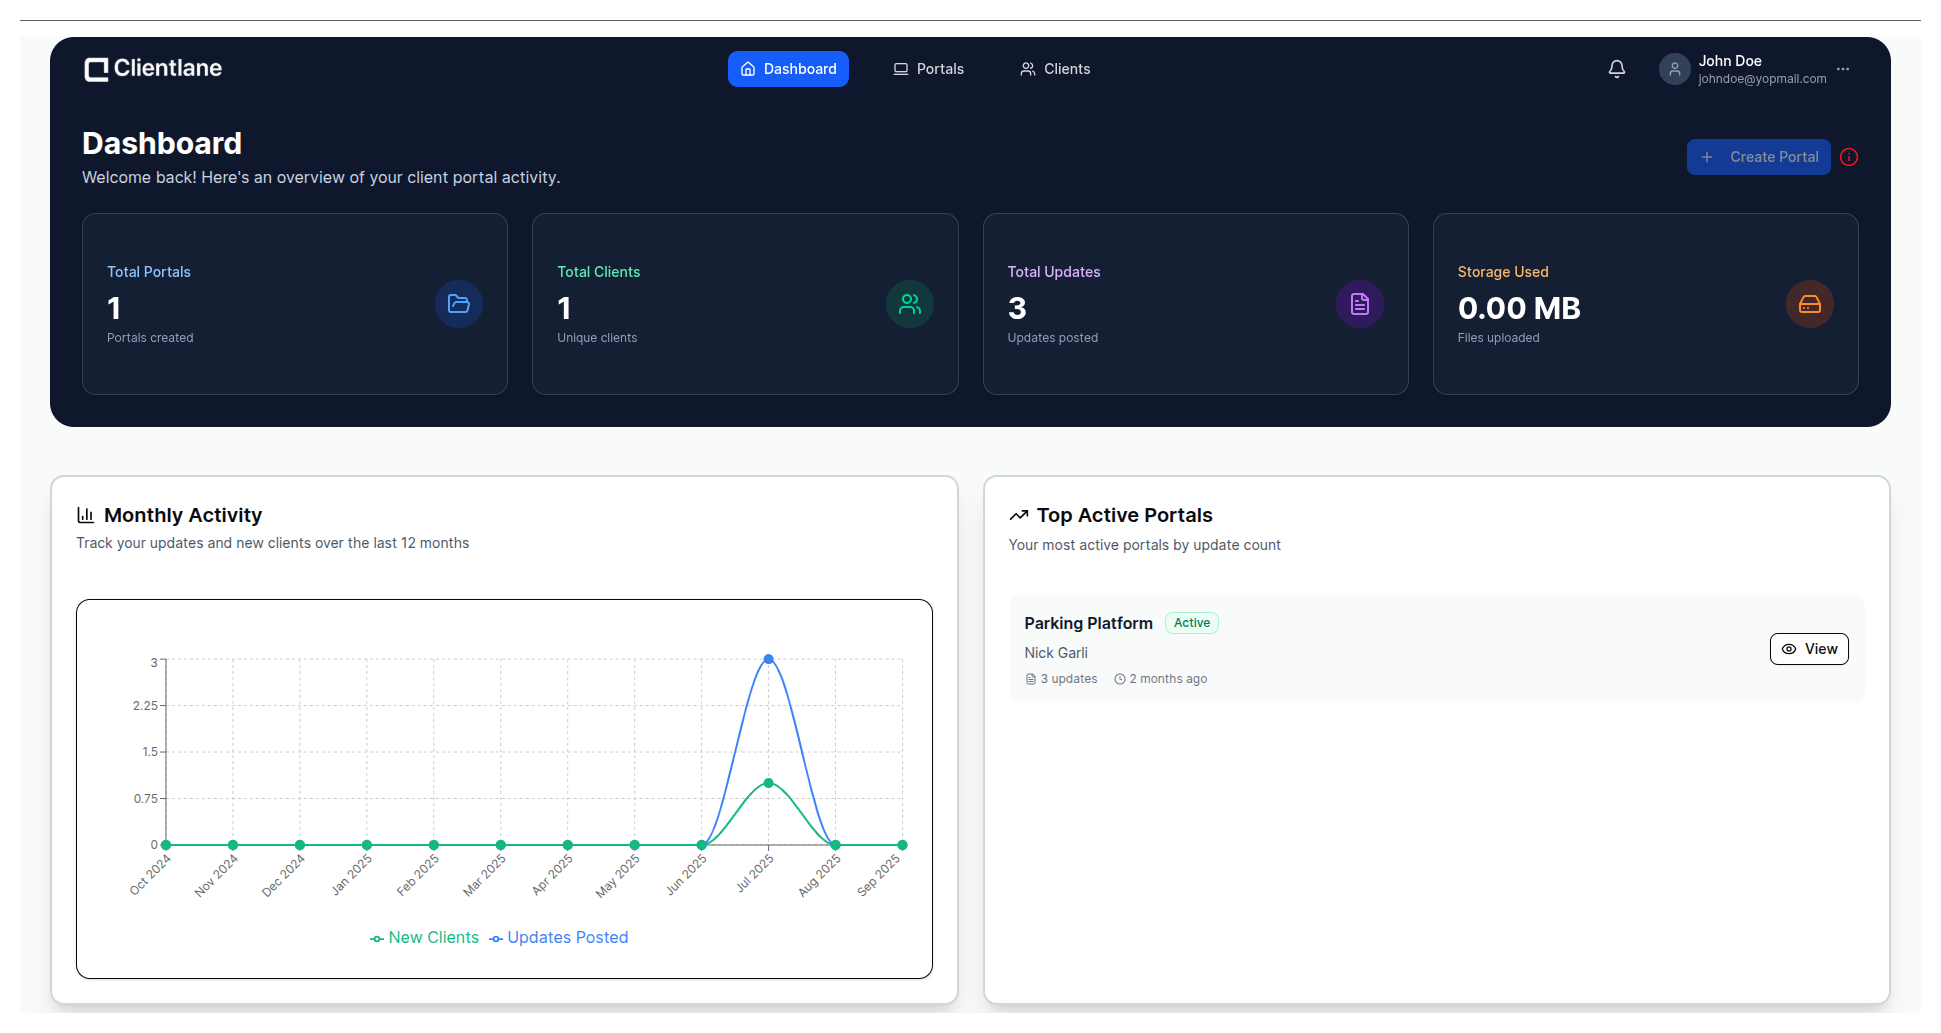Click the red alert icon beside Create Portal
Viewport: 1941px width, 1033px height.
(x=1849, y=157)
